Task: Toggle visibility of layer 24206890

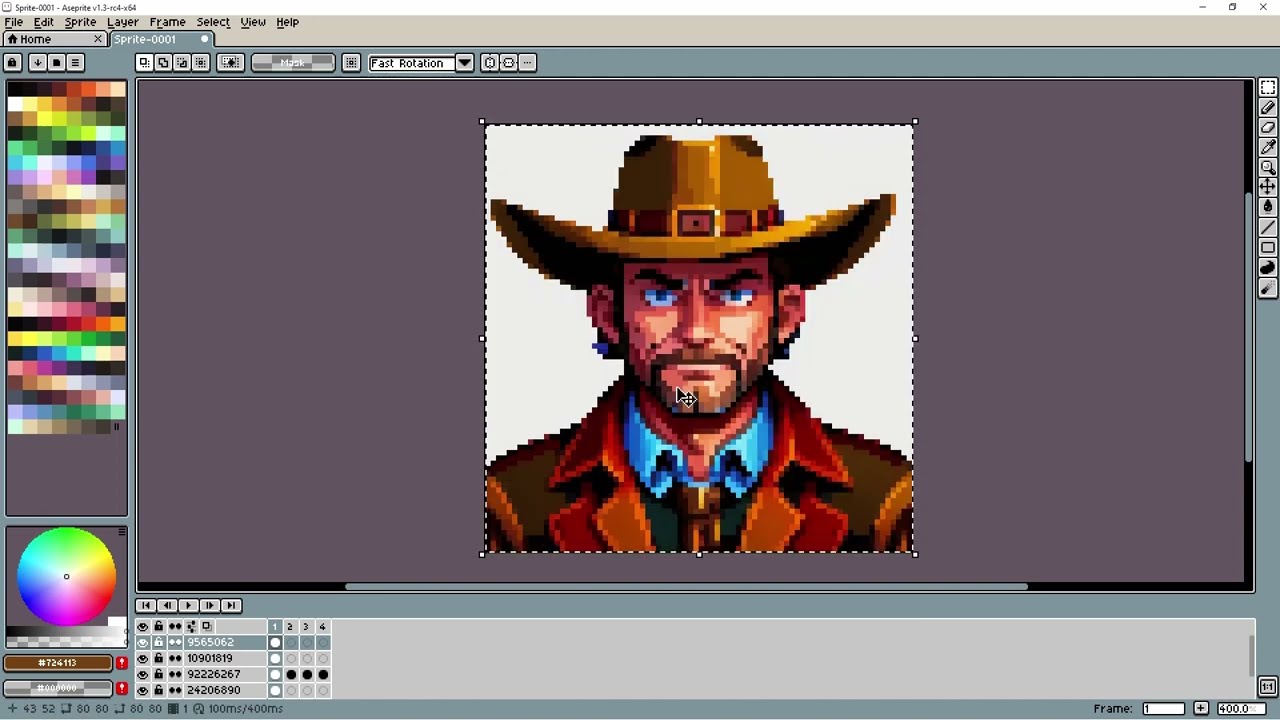Action: coord(143,690)
